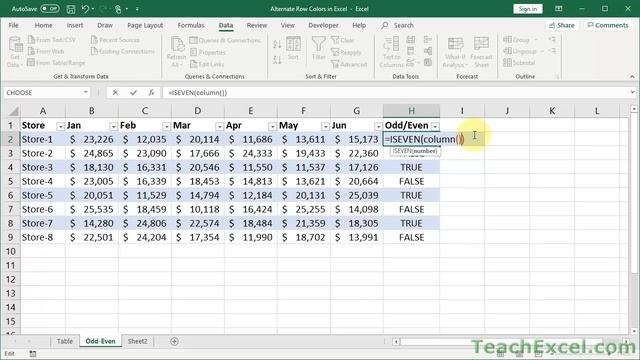Open Ribbon Display Options icon
The image size is (640, 360).
(559, 9)
